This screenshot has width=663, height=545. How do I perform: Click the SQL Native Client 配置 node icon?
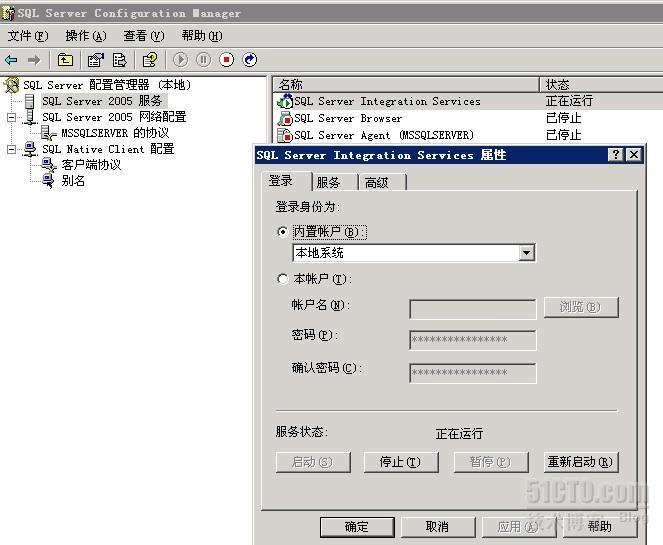pos(30,149)
